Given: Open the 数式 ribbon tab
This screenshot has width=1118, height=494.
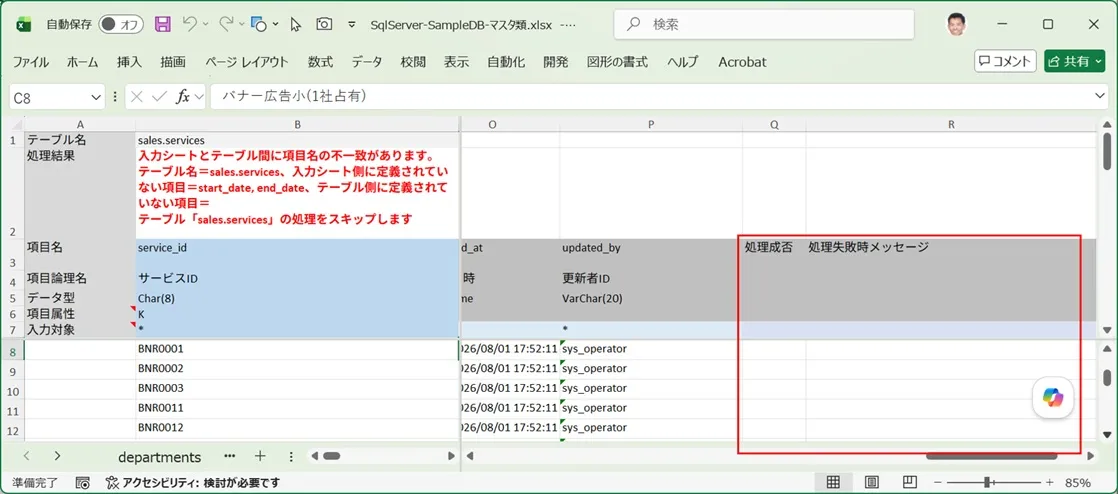Looking at the screenshot, I should pos(321,62).
